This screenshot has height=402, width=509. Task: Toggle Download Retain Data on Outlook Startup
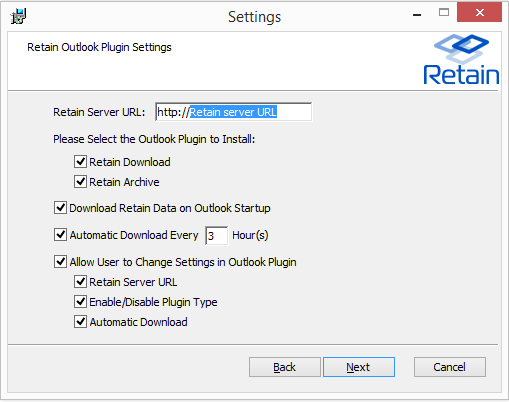tap(60, 208)
